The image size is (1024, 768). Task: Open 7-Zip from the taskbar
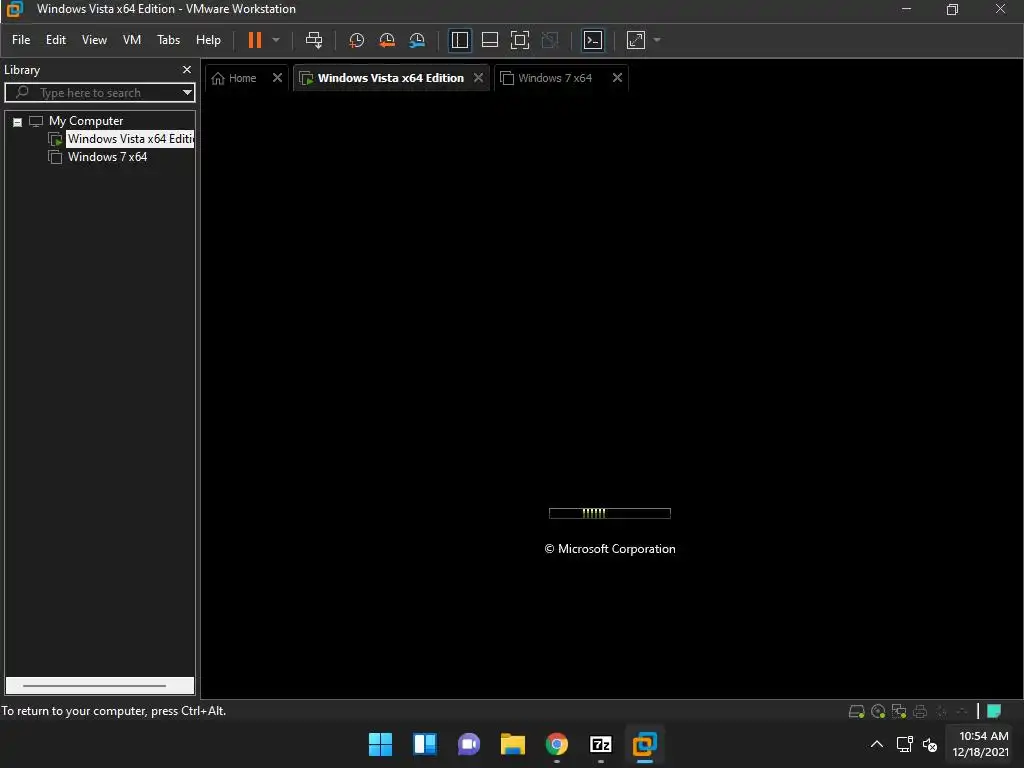(x=601, y=744)
